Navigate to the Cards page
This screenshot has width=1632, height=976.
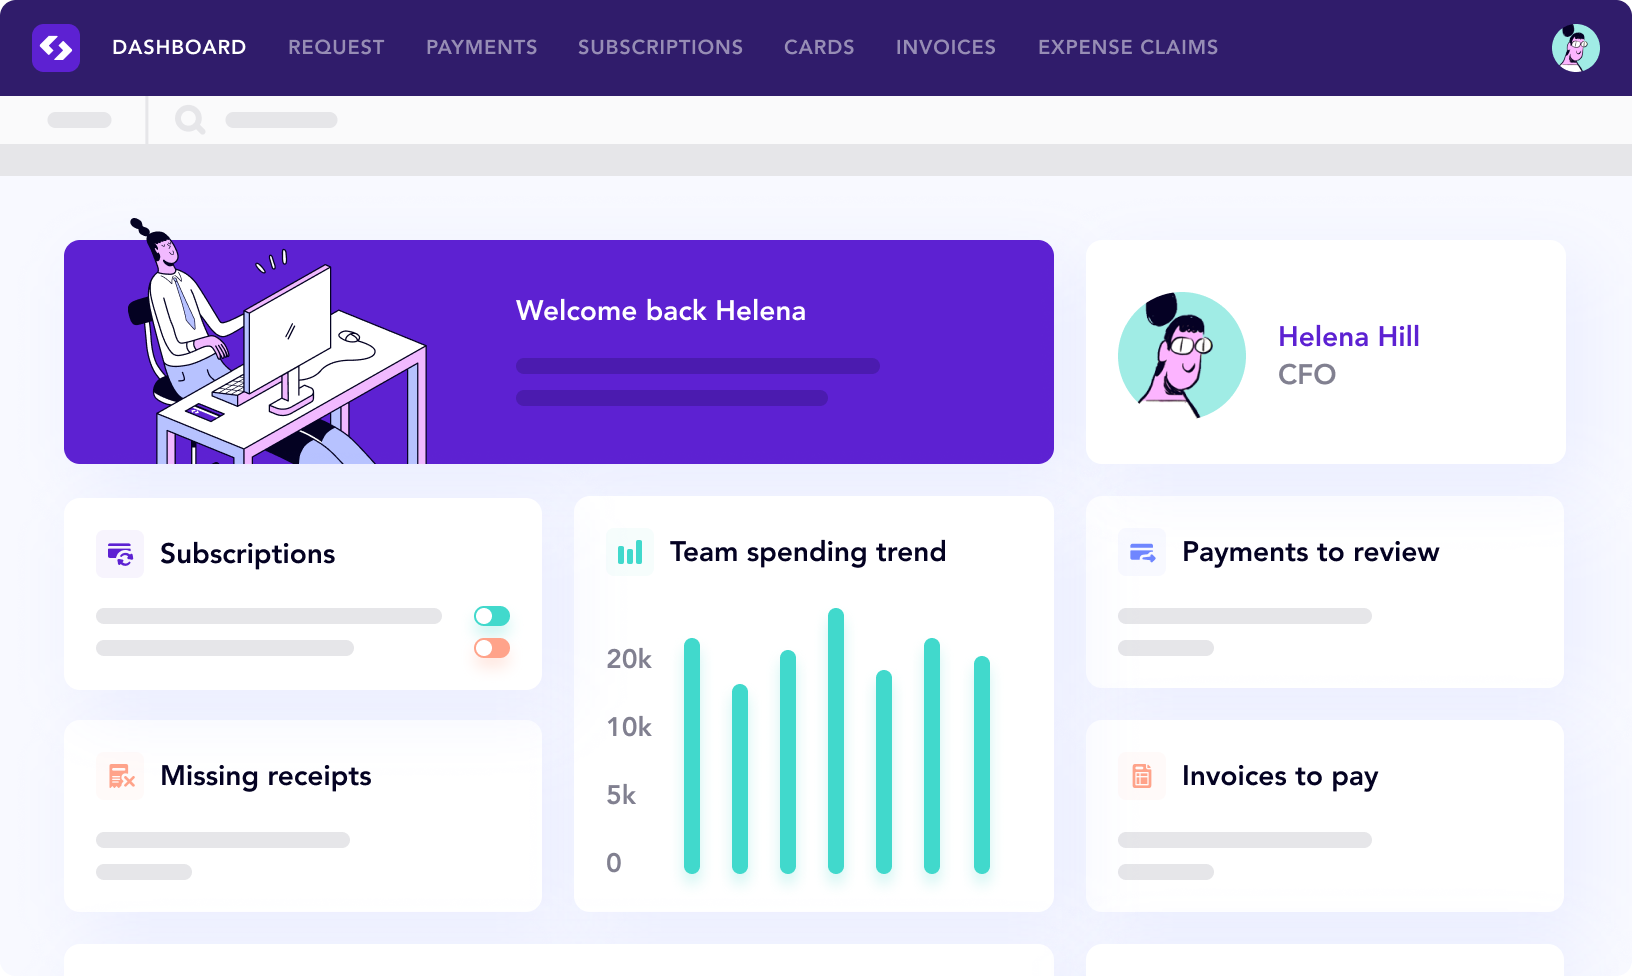(819, 47)
